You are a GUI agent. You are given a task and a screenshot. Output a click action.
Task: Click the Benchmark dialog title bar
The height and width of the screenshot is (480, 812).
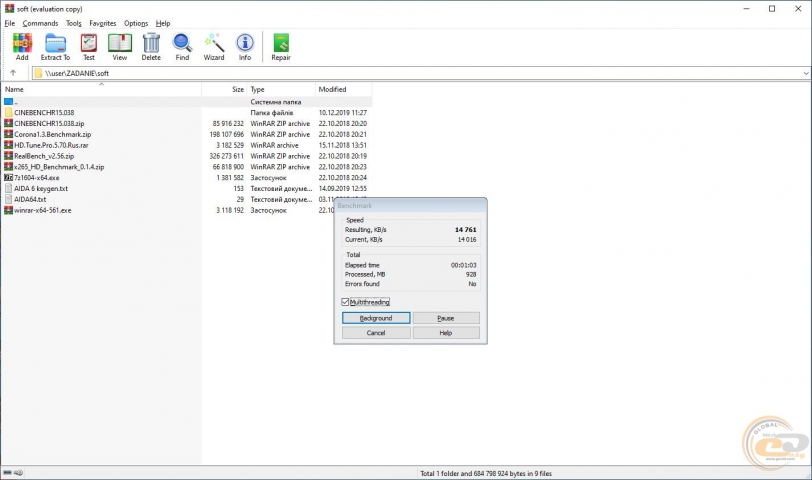pyautogui.click(x=410, y=206)
